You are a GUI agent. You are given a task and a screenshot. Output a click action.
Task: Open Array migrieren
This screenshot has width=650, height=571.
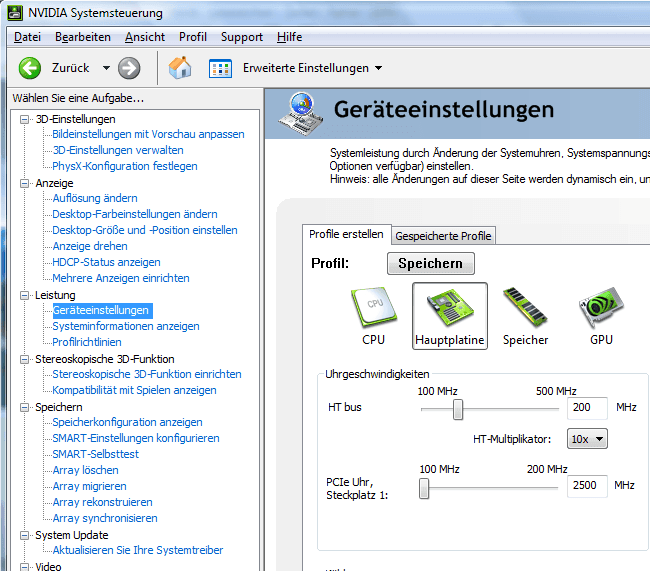(89, 486)
